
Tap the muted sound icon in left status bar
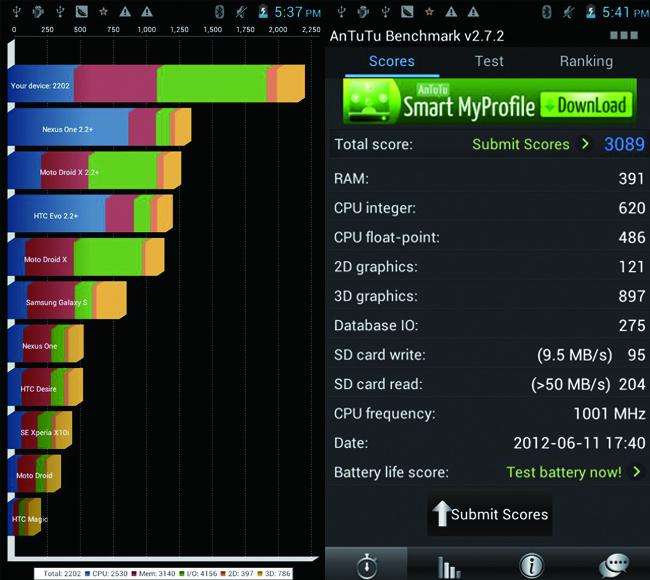[240, 12]
